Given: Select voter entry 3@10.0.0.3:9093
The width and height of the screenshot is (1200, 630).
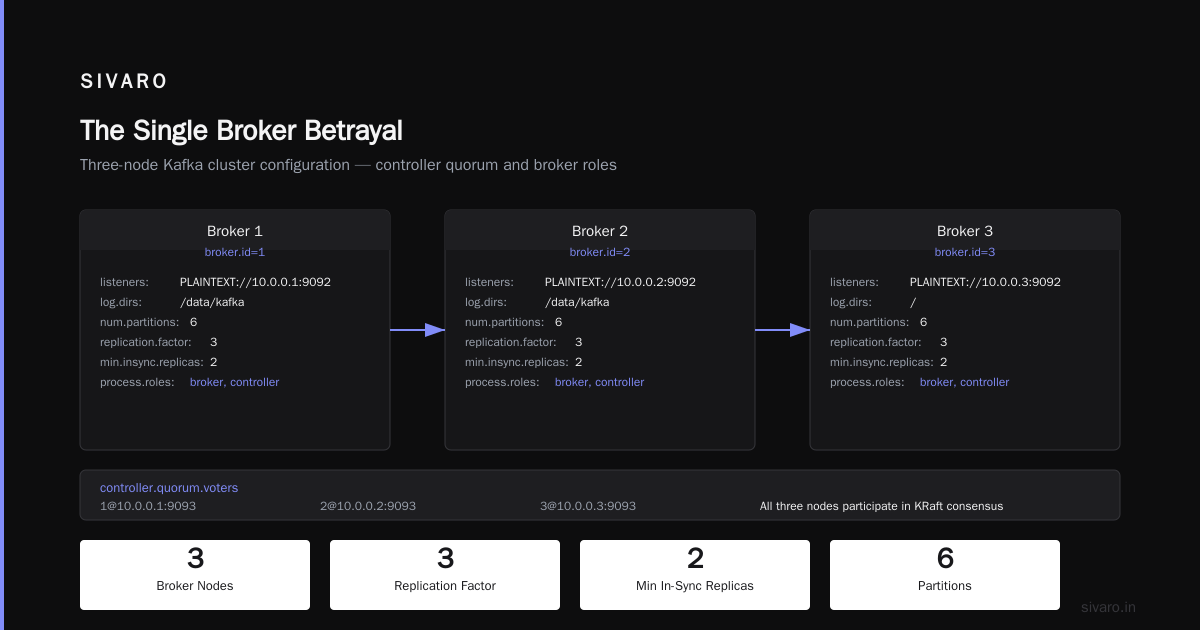Looking at the screenshot, I should pyautogui.click(x=588, y=506).
